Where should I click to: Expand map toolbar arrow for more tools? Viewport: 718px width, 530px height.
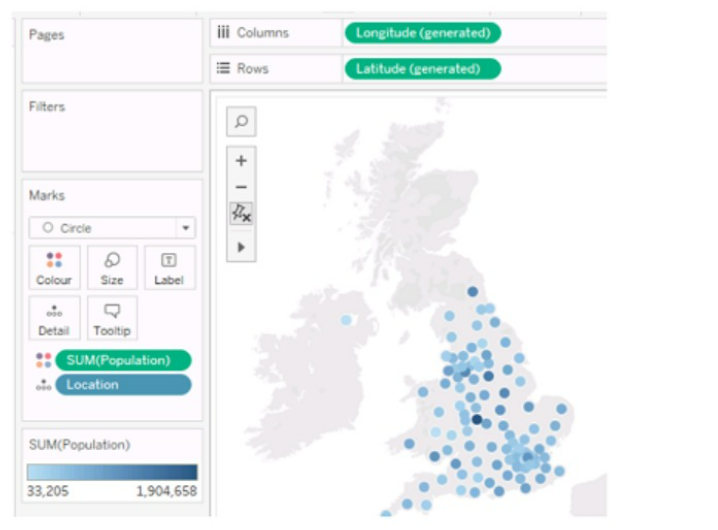coord(241,246)
